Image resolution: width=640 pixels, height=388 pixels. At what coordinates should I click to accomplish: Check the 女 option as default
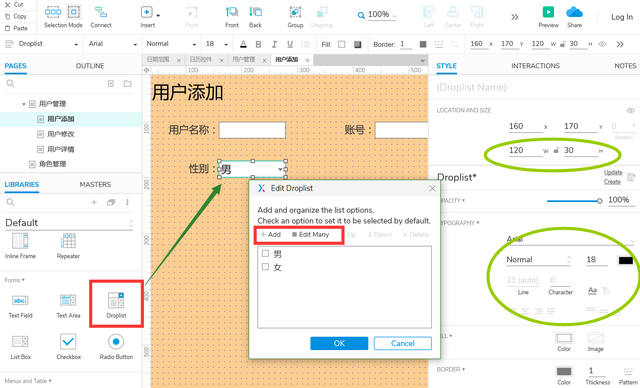(265, 267)
